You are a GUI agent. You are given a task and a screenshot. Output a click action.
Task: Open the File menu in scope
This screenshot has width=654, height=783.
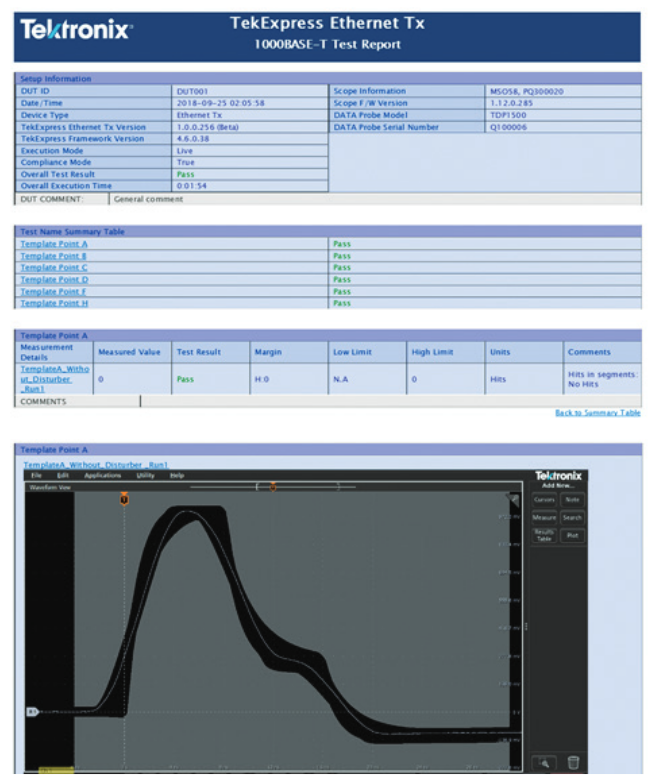pyautogui.click(x=36, y=475)
